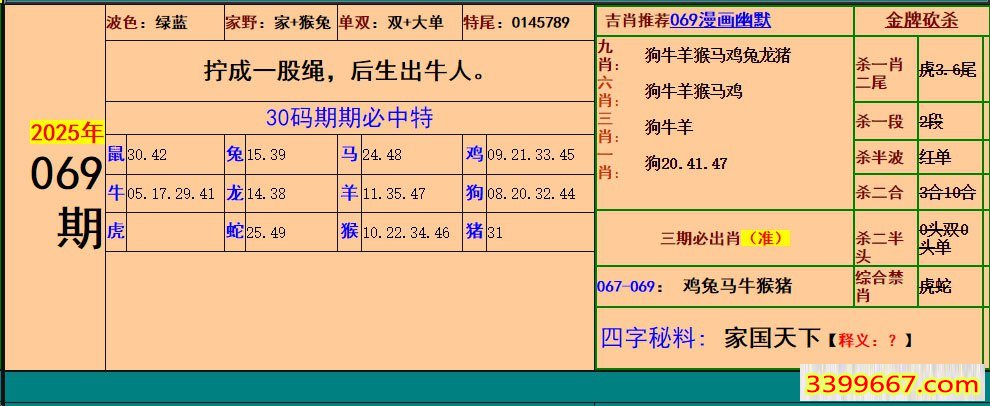The width and height of the screenshot is (990, 406).
Task: Click the yellow highlighted 2025年 label
Action: pos(66,132)
